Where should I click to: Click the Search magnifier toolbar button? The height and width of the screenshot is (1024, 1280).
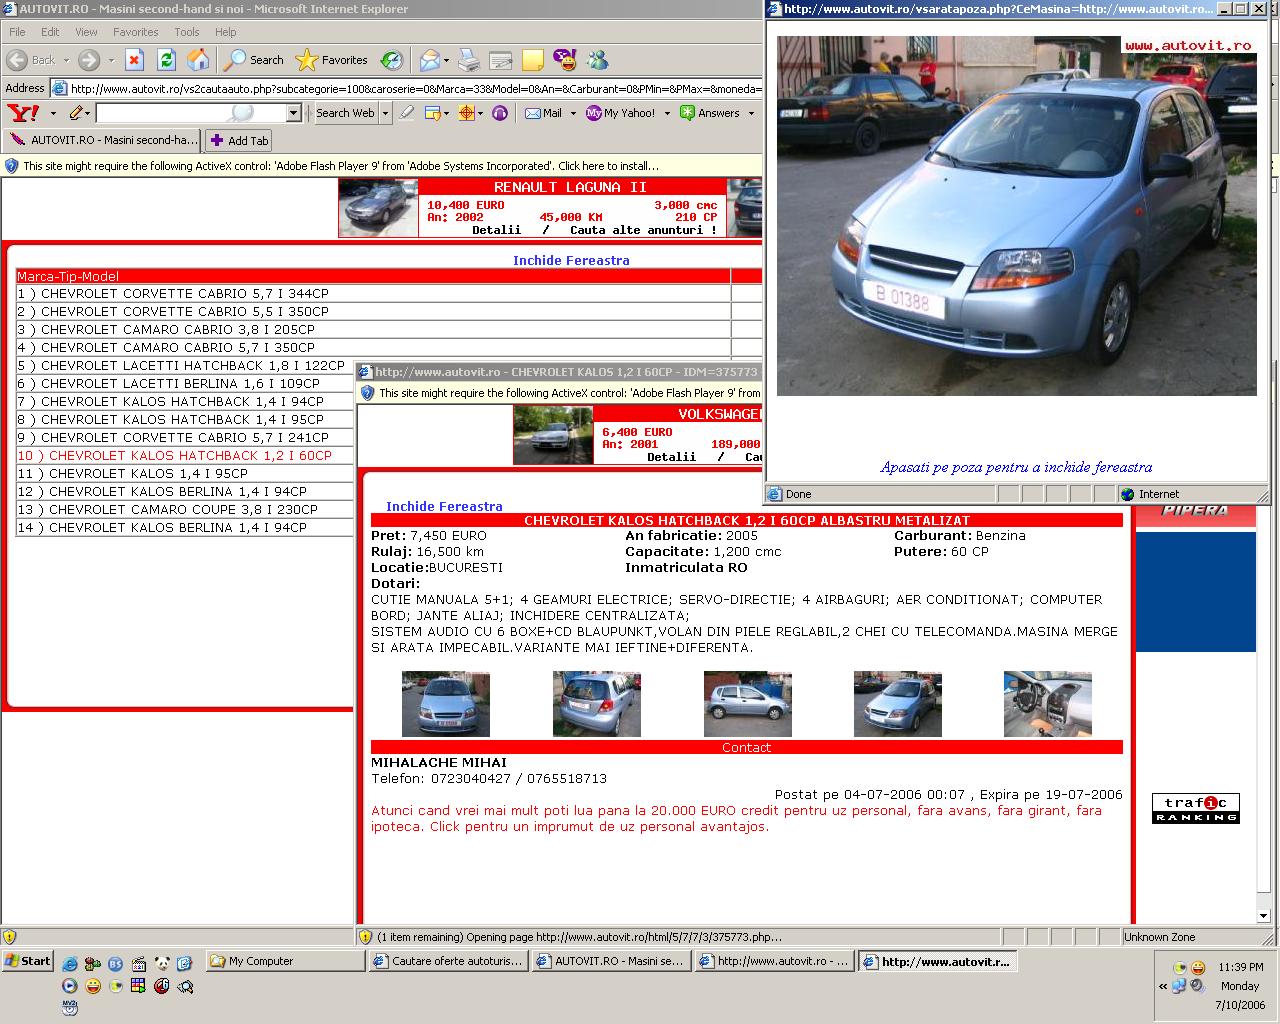point(254,60)
